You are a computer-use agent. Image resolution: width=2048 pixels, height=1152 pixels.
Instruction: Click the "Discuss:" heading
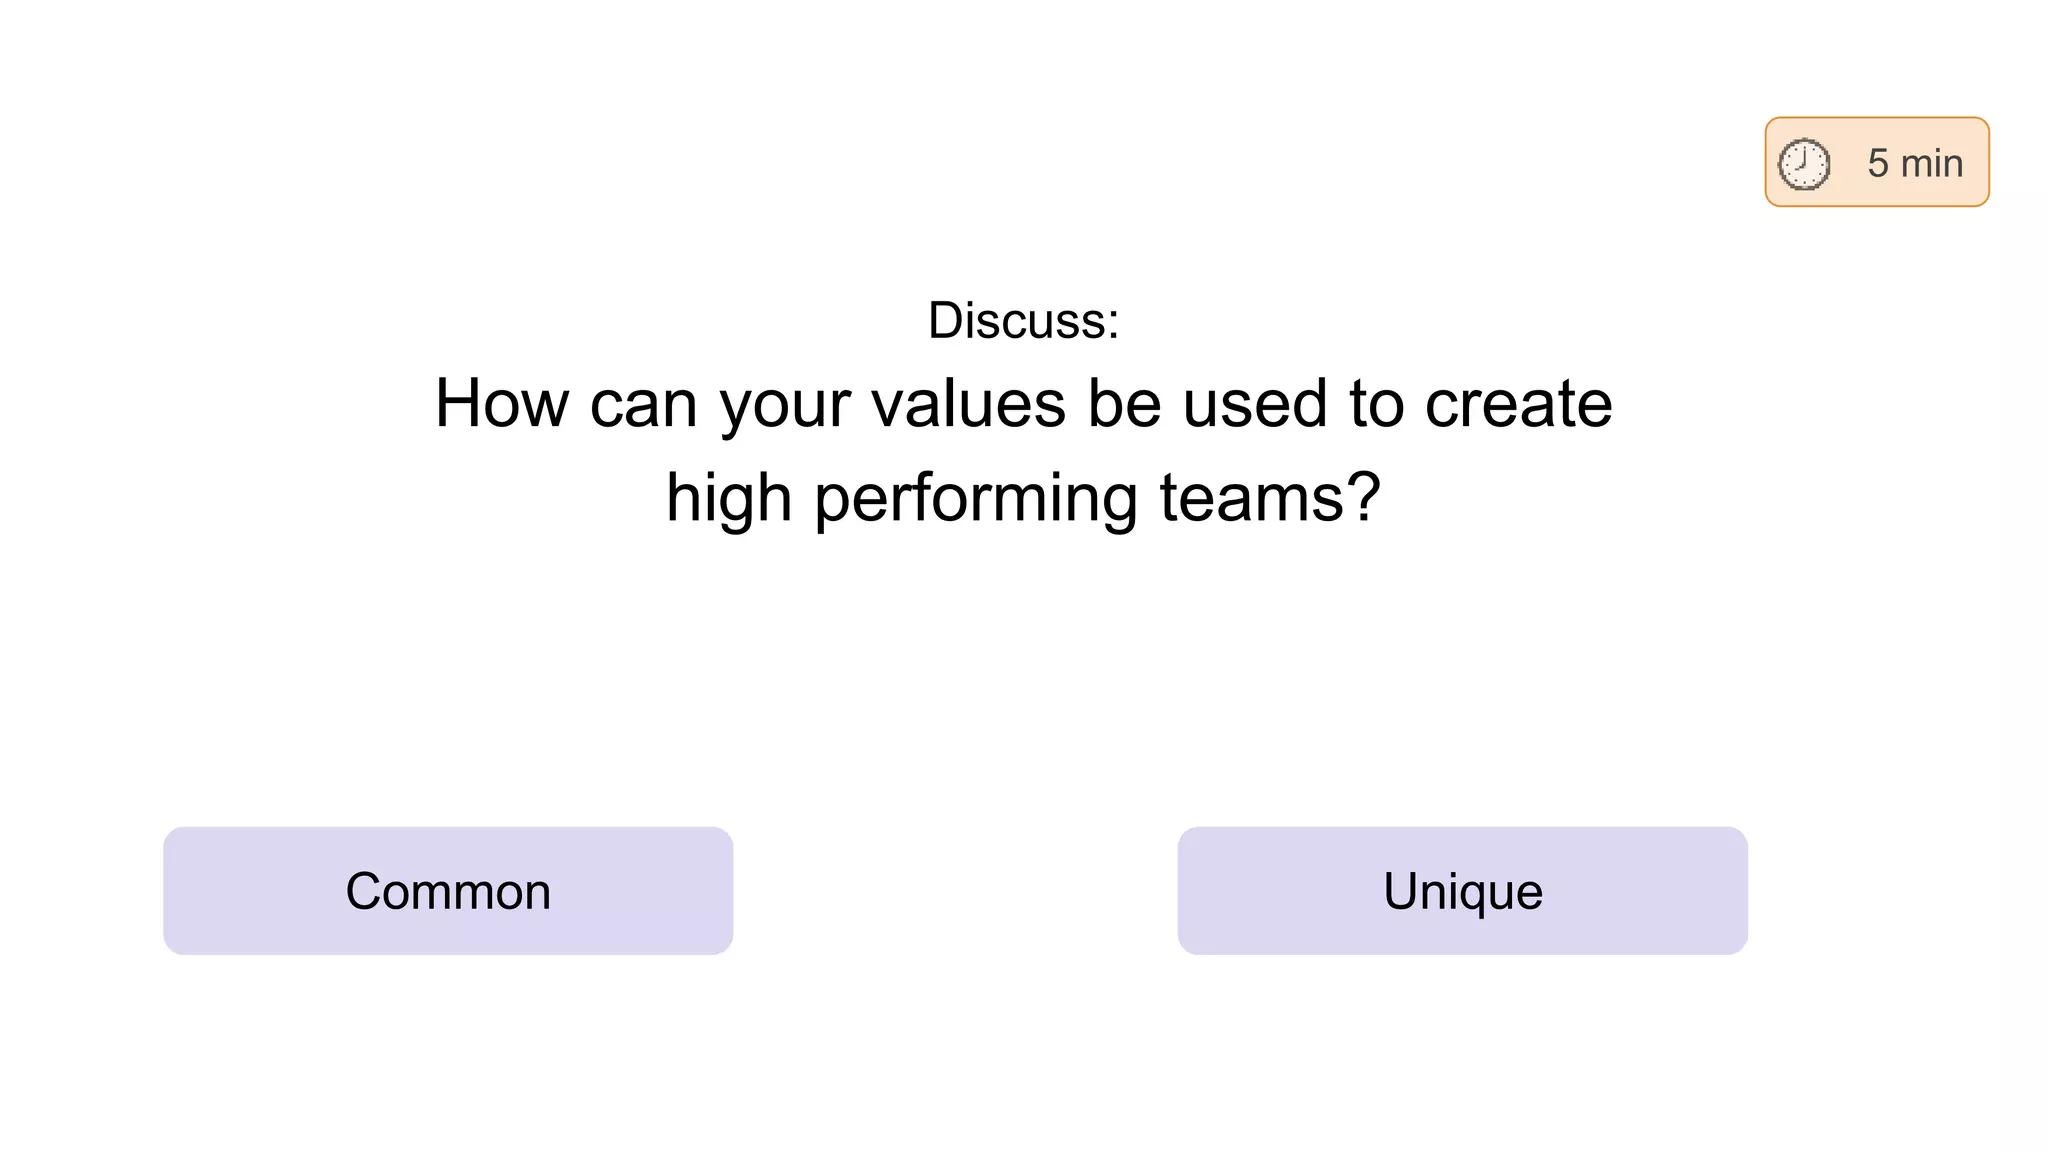(1023, 320)
